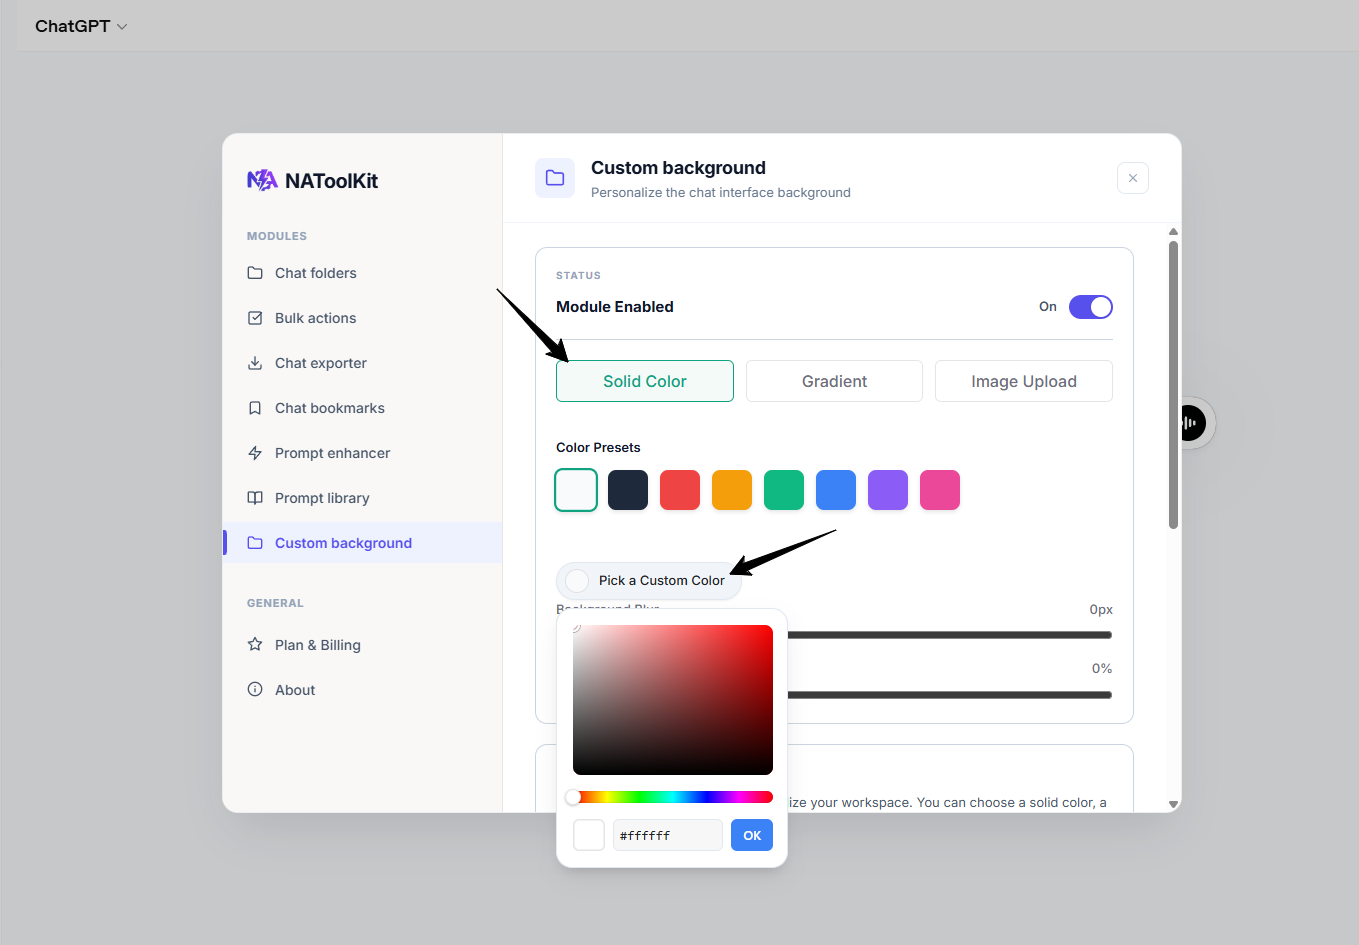Select the purple color preset

(x=888, y=490)
